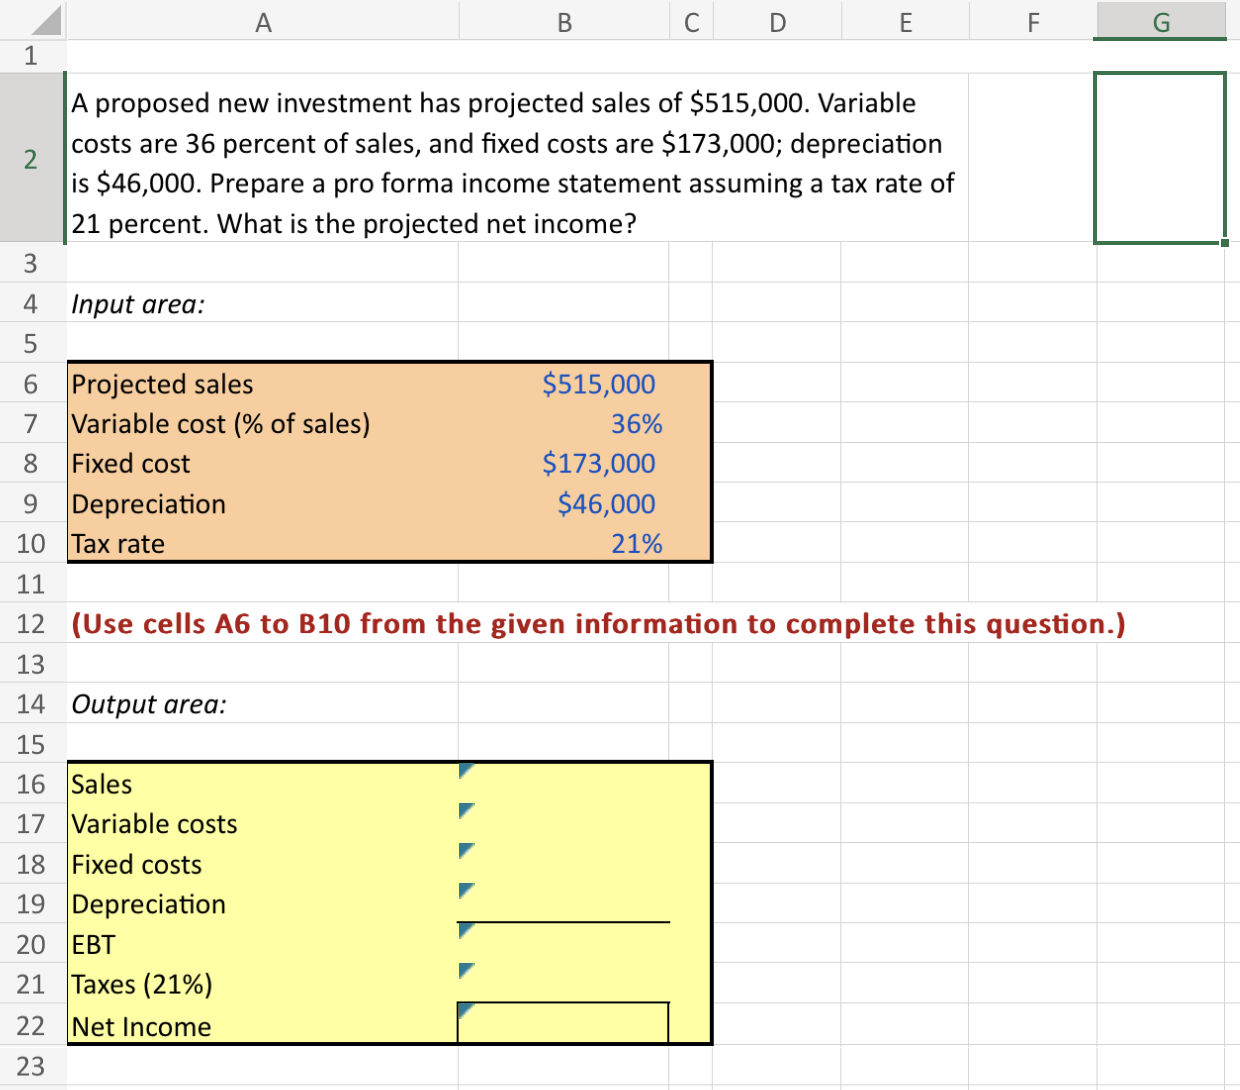Select column F header
Screen dimensions: 1240x1090
[x=1033, y=21]
